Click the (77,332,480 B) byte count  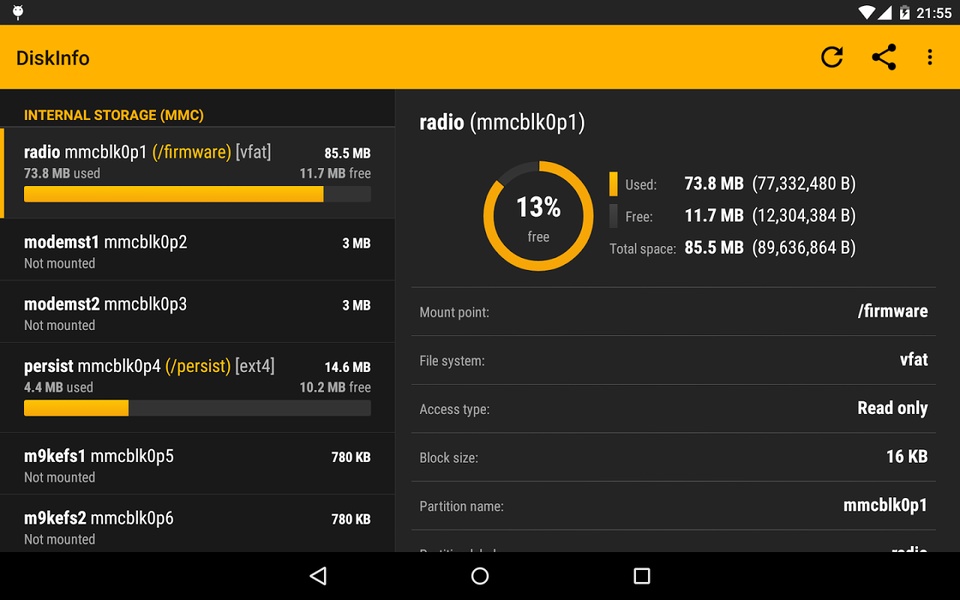(x=804, y=184)
